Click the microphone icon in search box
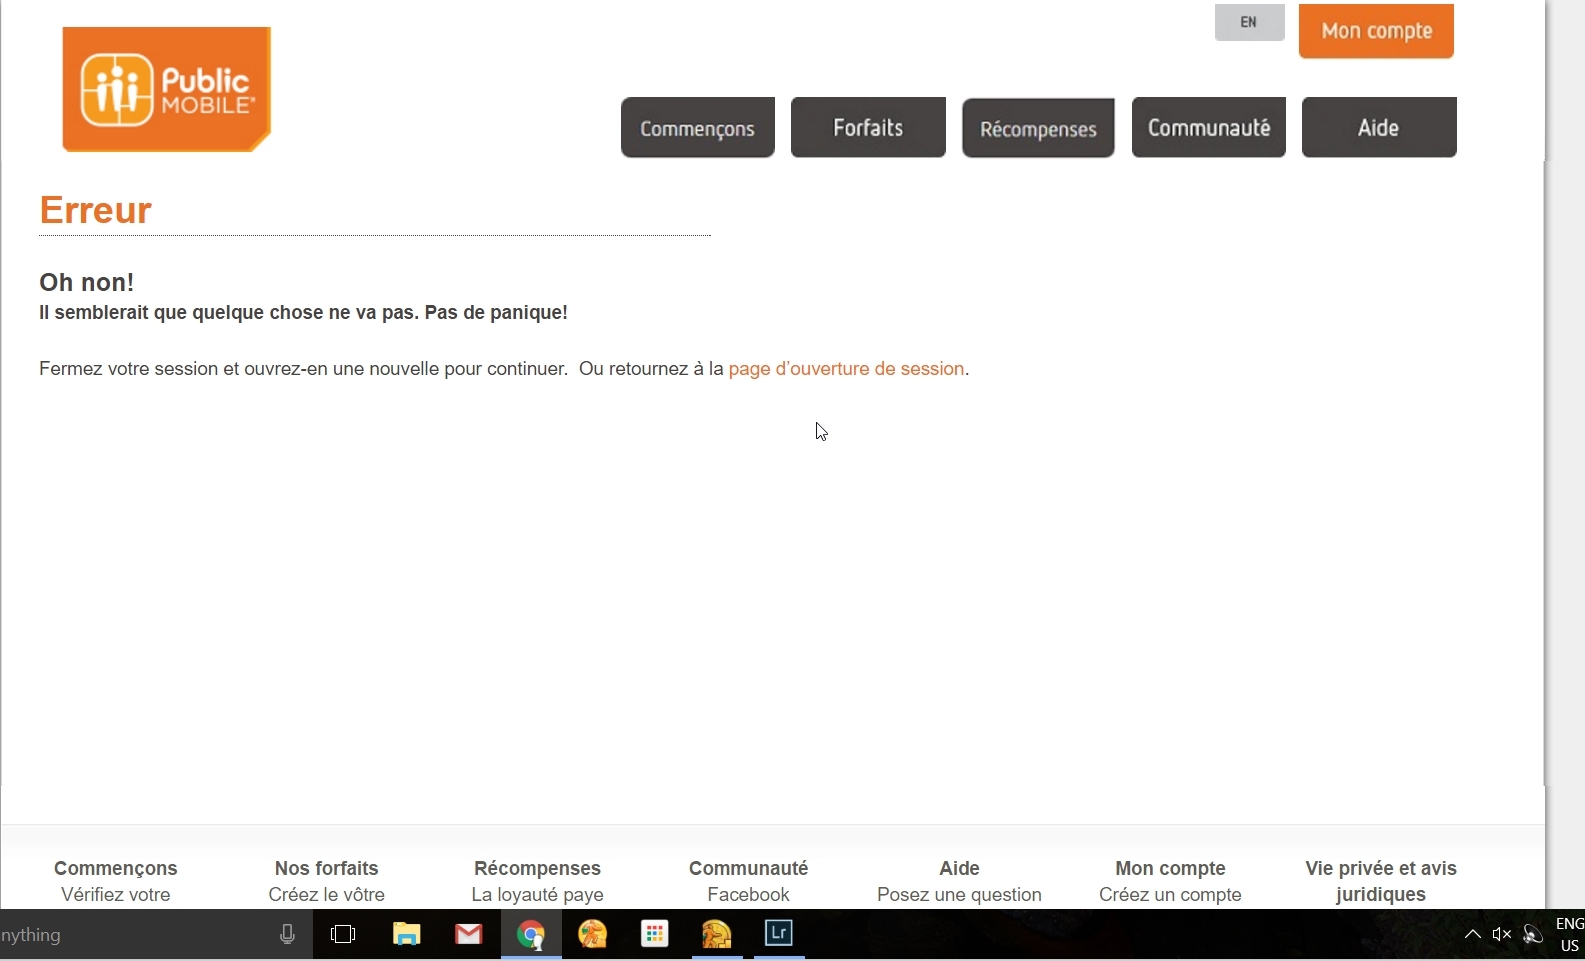Screen dimensions: 1585x961 tap(287, 934)
